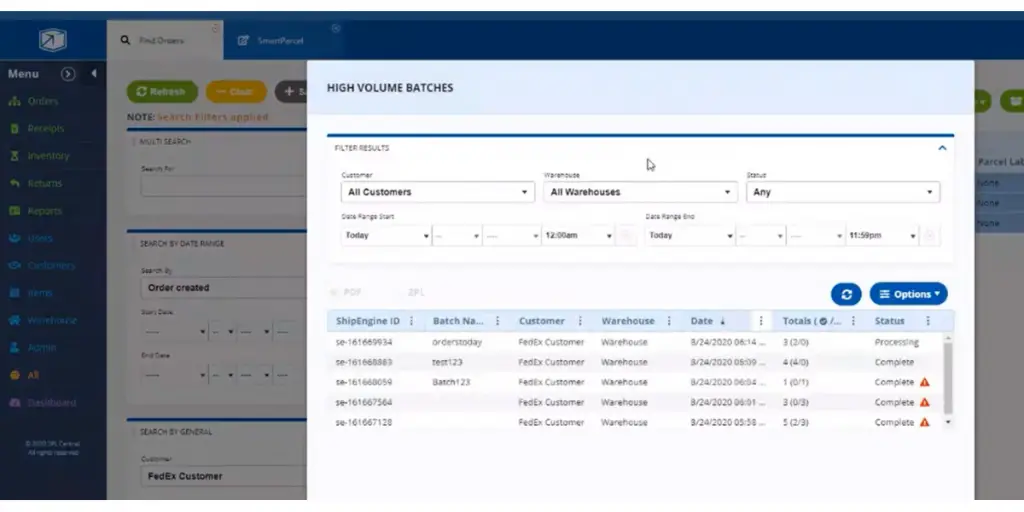Click the Warehouse icon in the sidebar

coord(14,321)
